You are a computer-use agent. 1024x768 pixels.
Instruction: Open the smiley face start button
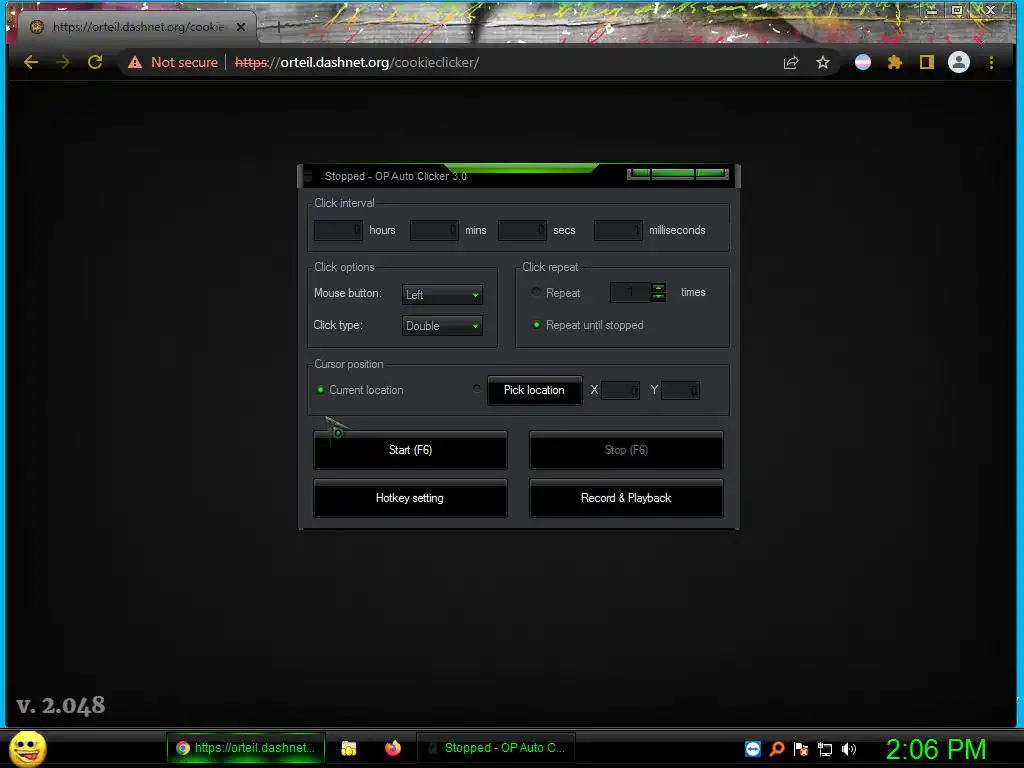[27, 748]
